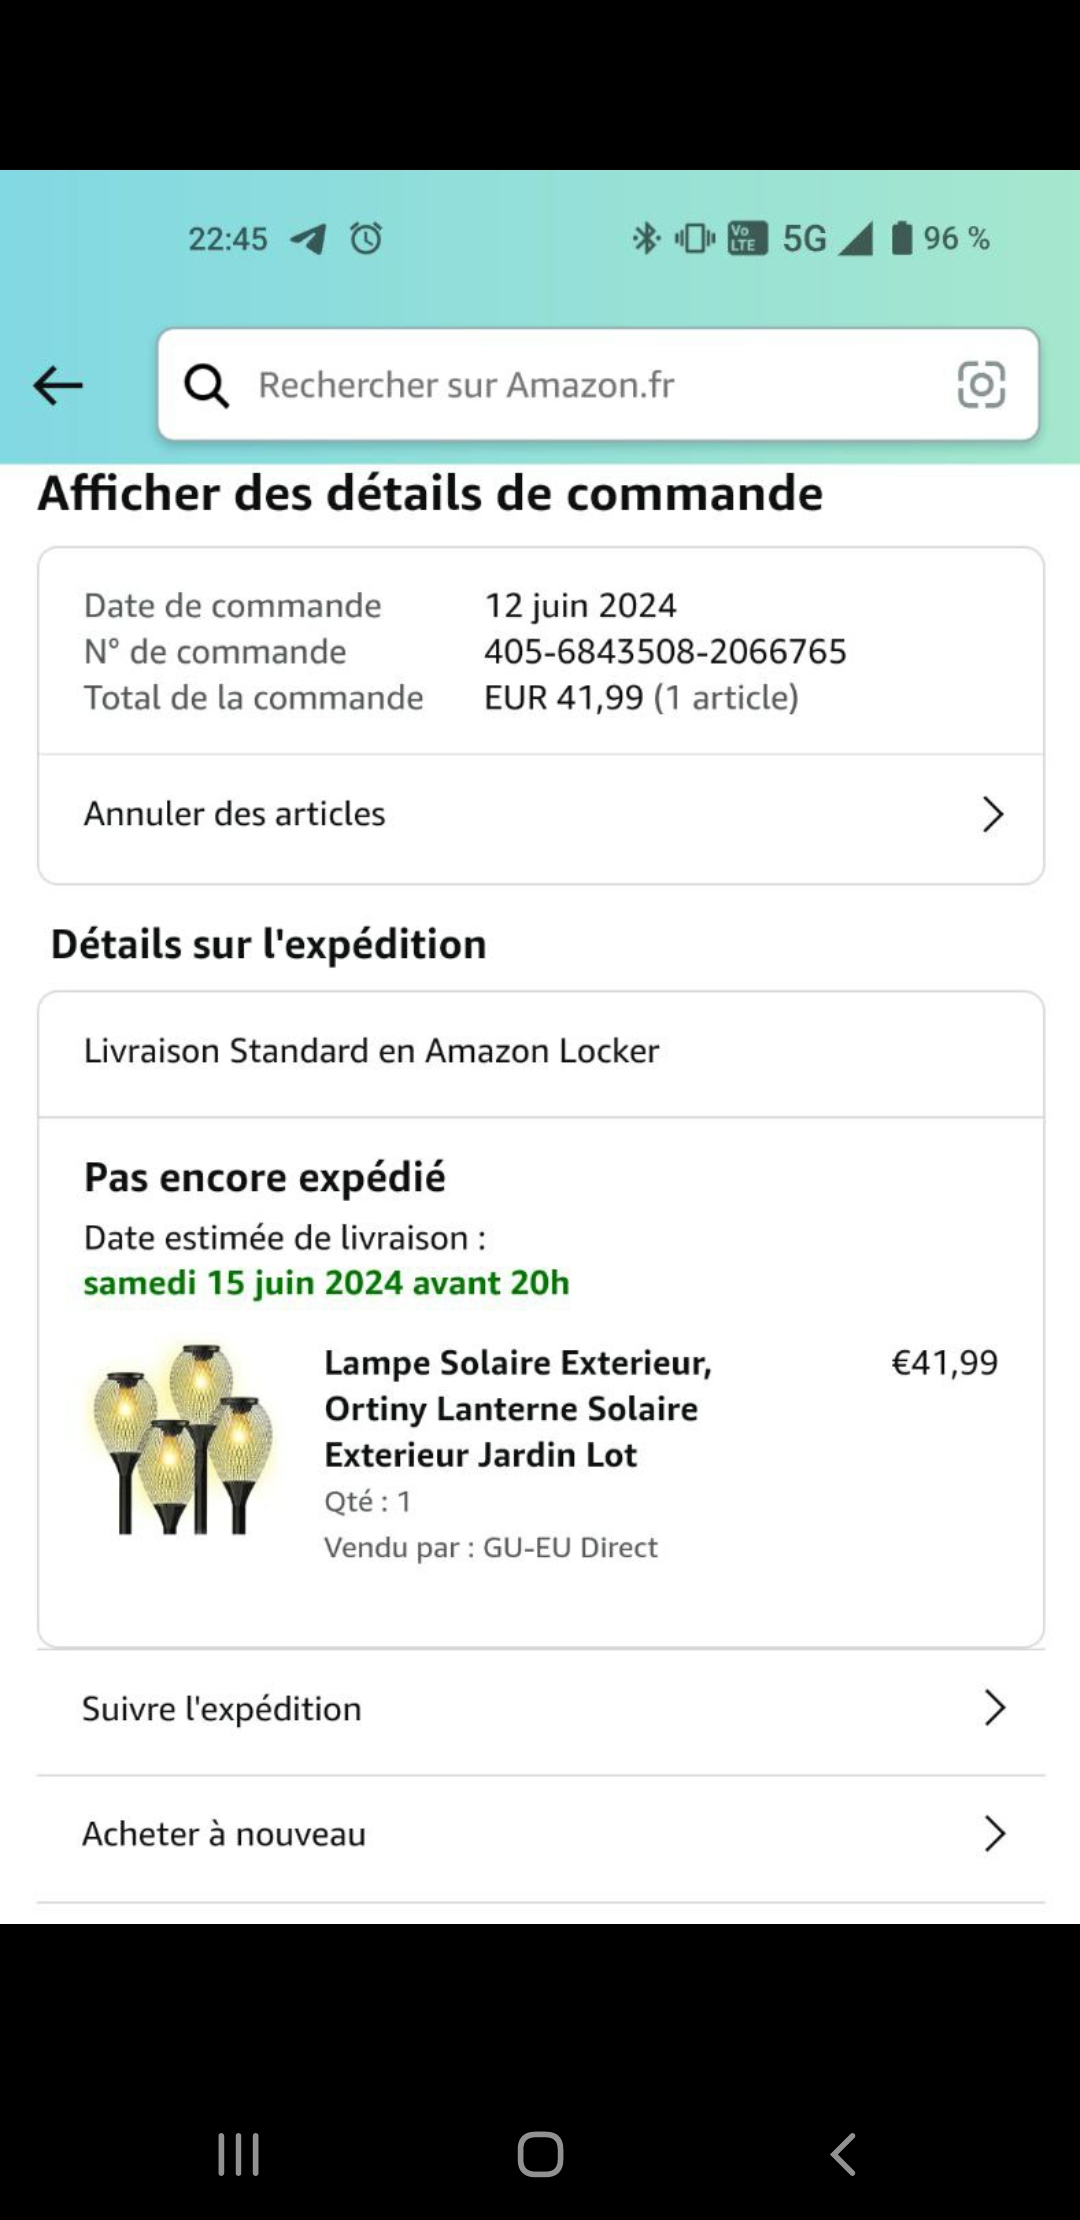Screen dimensions: 1080x2220
Task: Expand the Annuler des articles chevron
Action: click(x=992, y=815)
